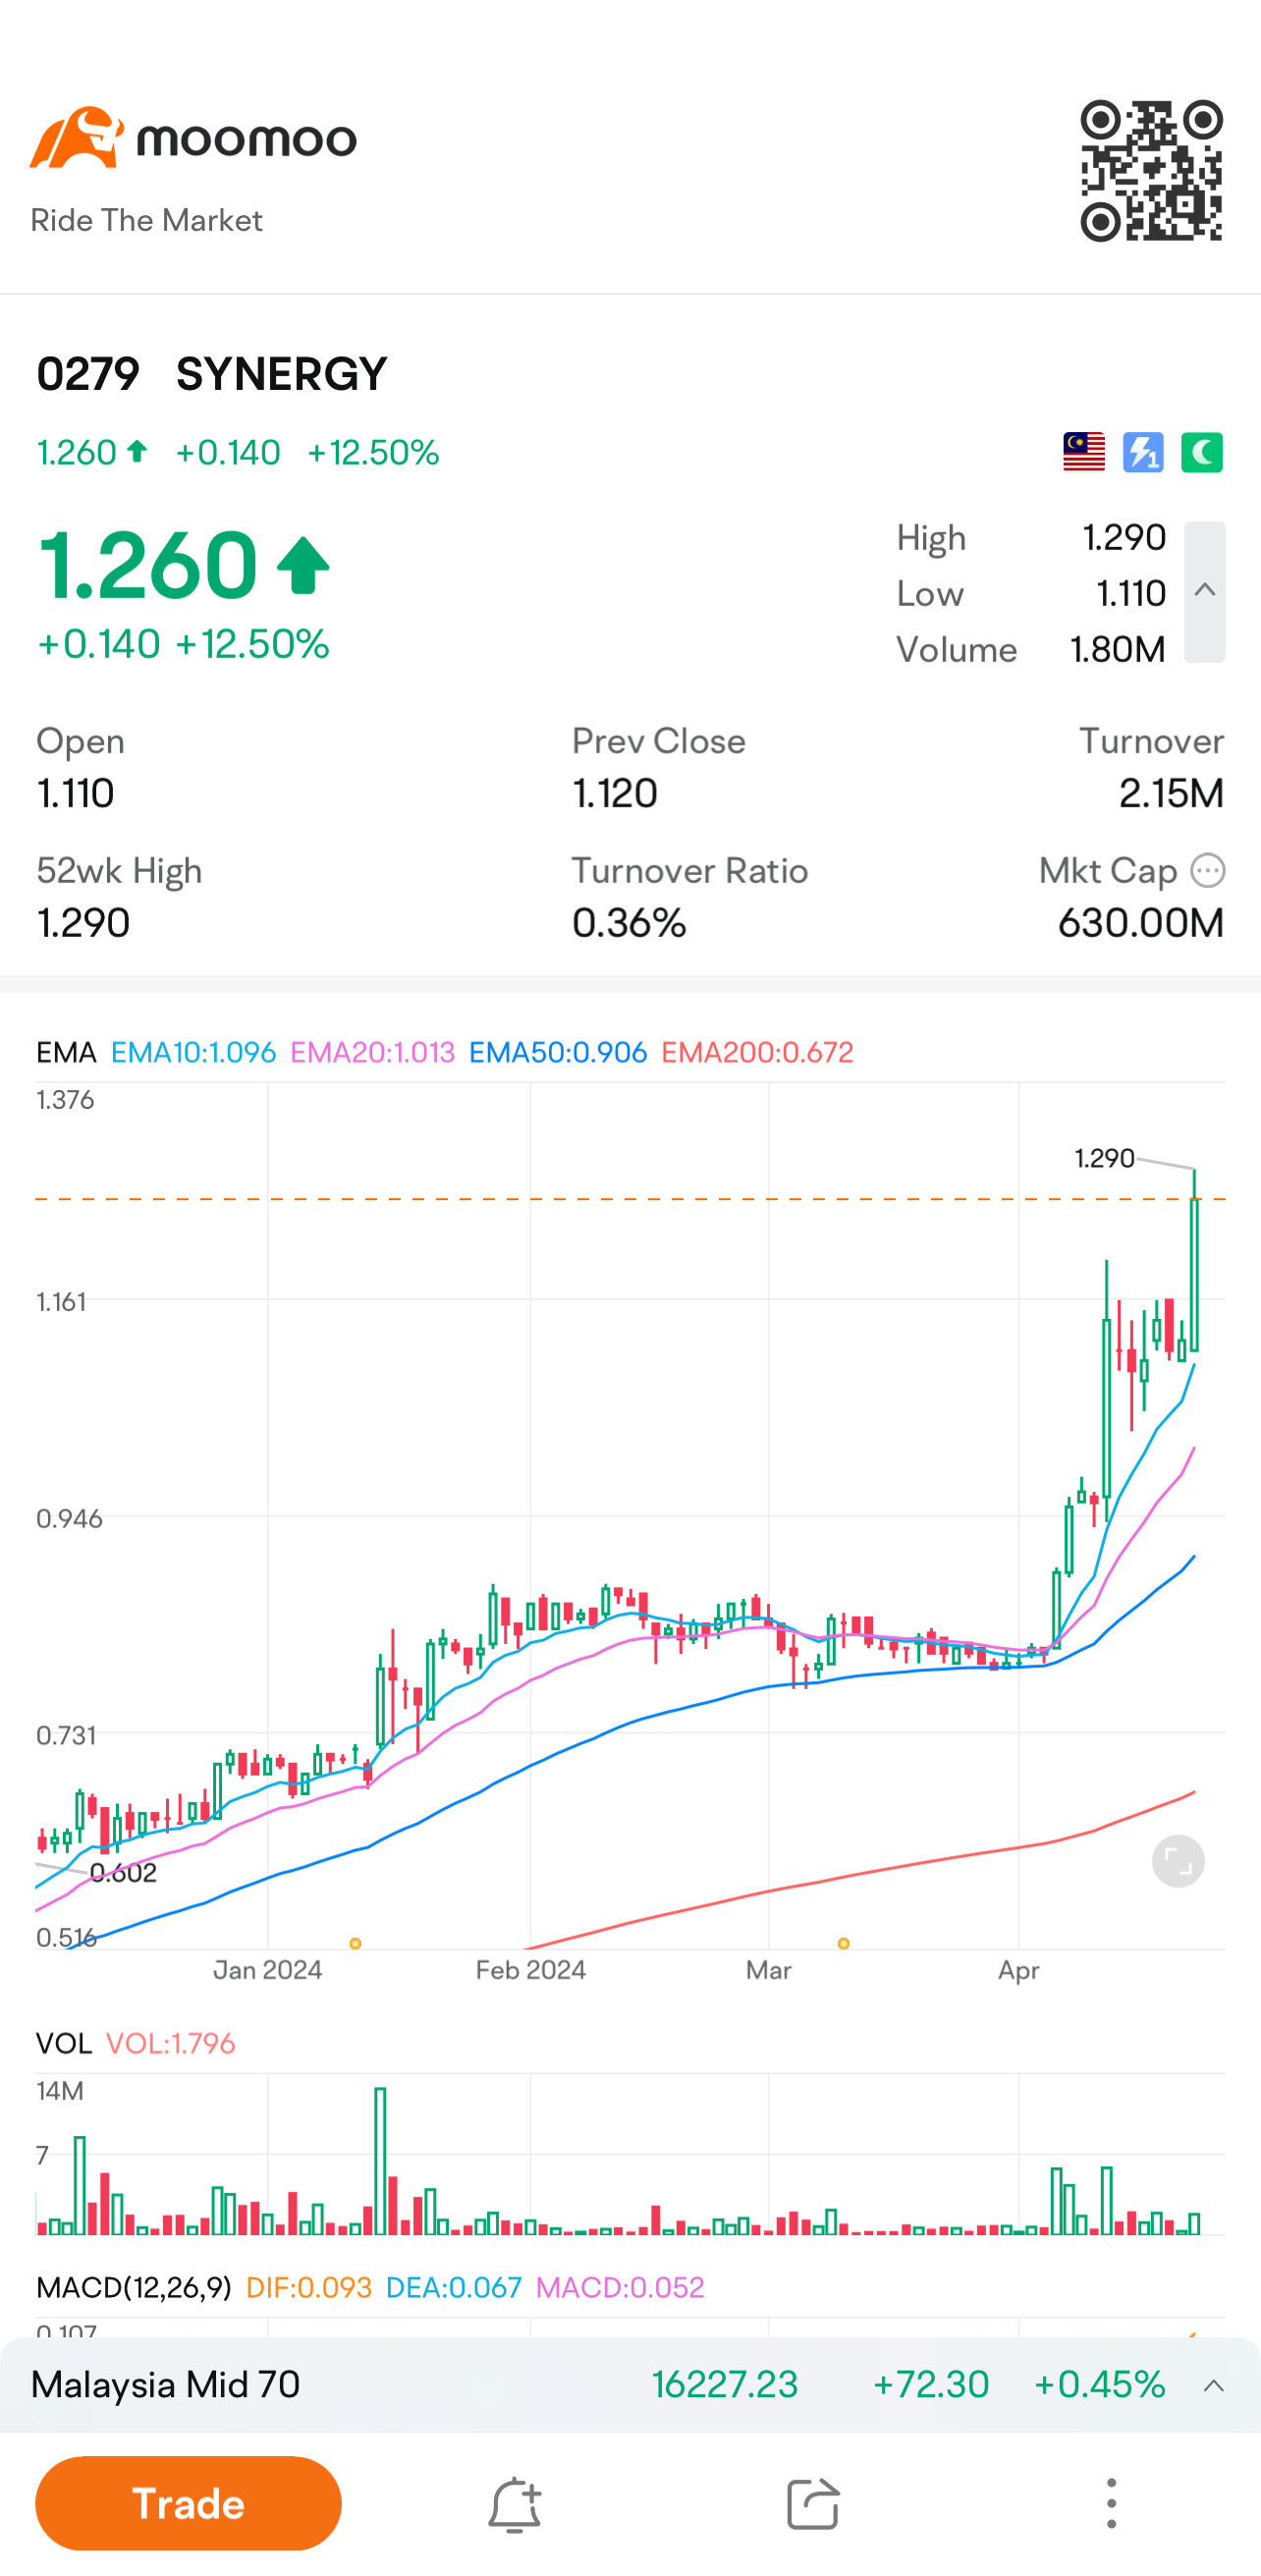Expand the Malaysia Mid 70 index bar
Screen dimensions: 1261x2576
[x=1214, y=2386]
